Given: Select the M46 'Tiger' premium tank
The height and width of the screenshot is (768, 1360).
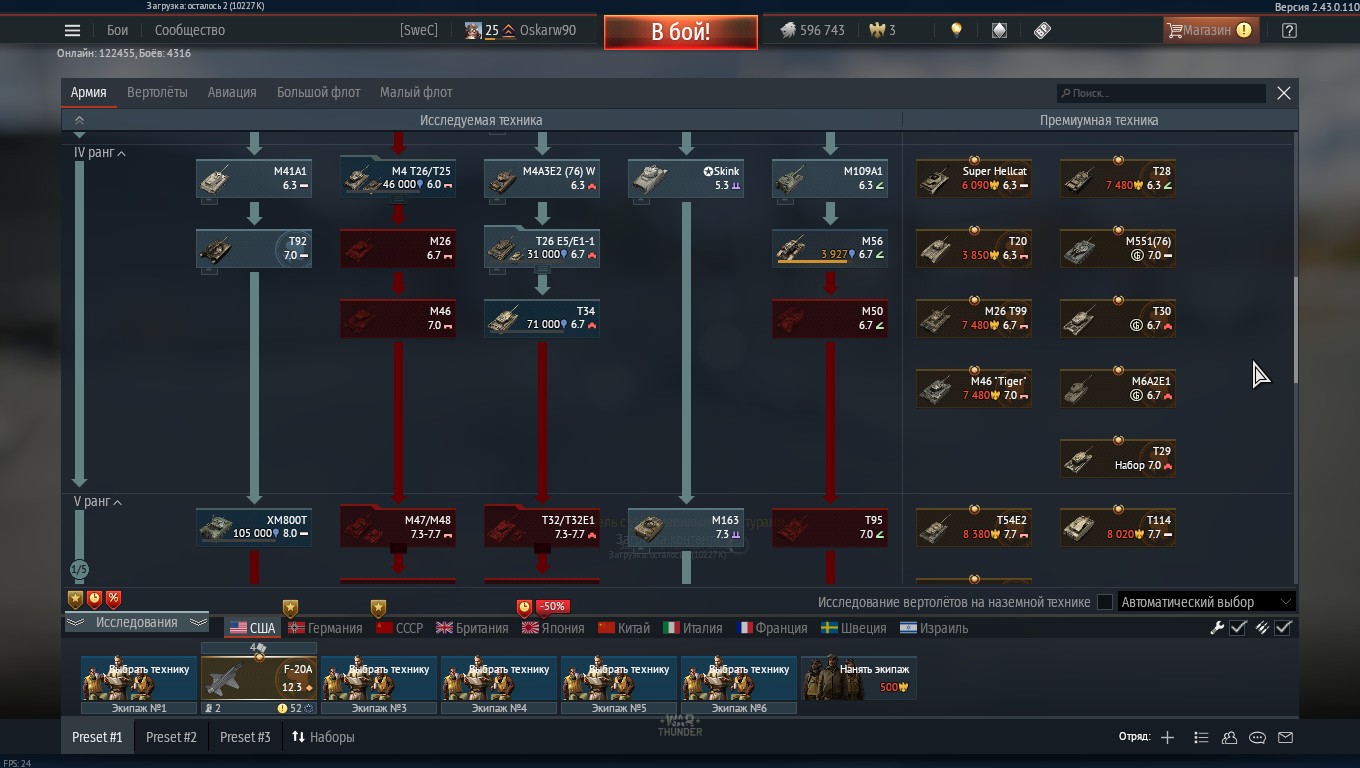Looking at the screenshot, I should [974, 388].
